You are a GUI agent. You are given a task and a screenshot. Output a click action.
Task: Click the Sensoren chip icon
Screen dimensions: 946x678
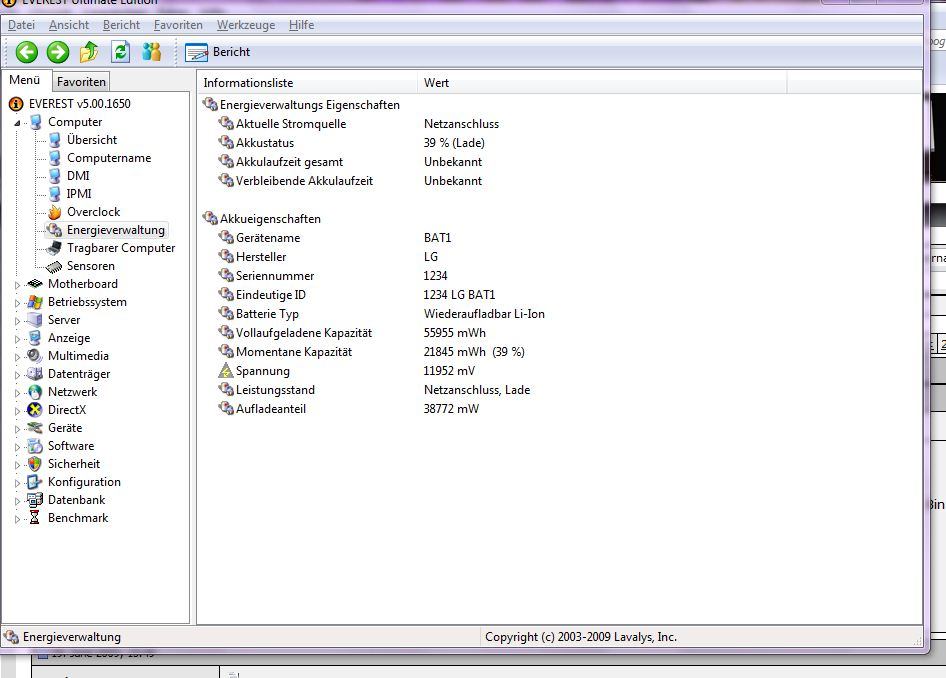54,266
